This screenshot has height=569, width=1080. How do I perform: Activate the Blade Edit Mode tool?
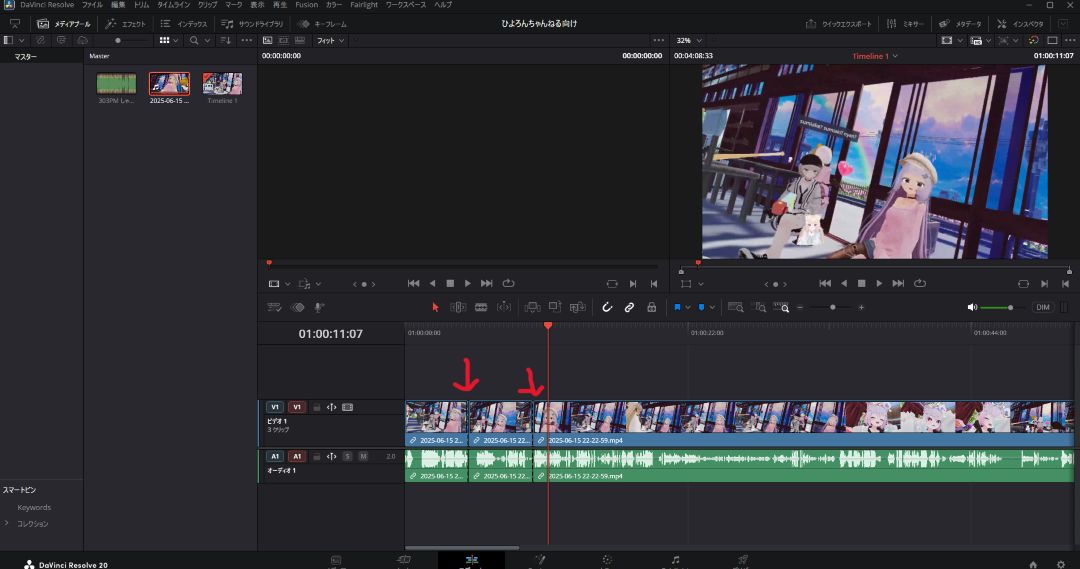click(481, 308)
